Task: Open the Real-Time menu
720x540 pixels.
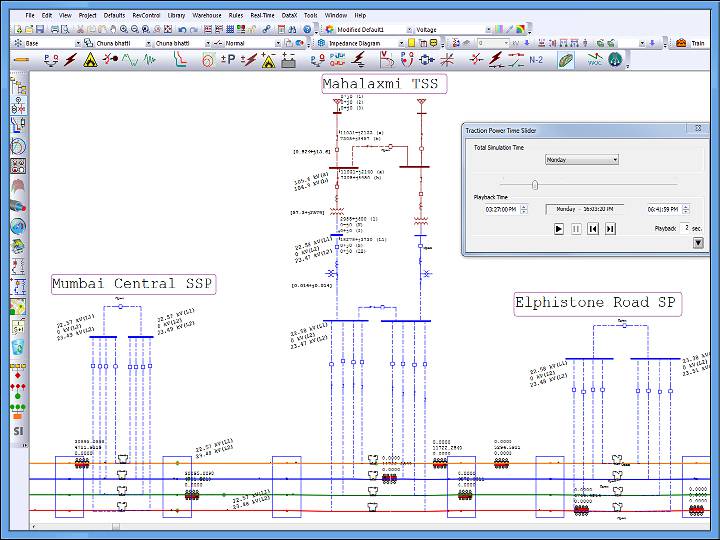Action: coord(262,16)
